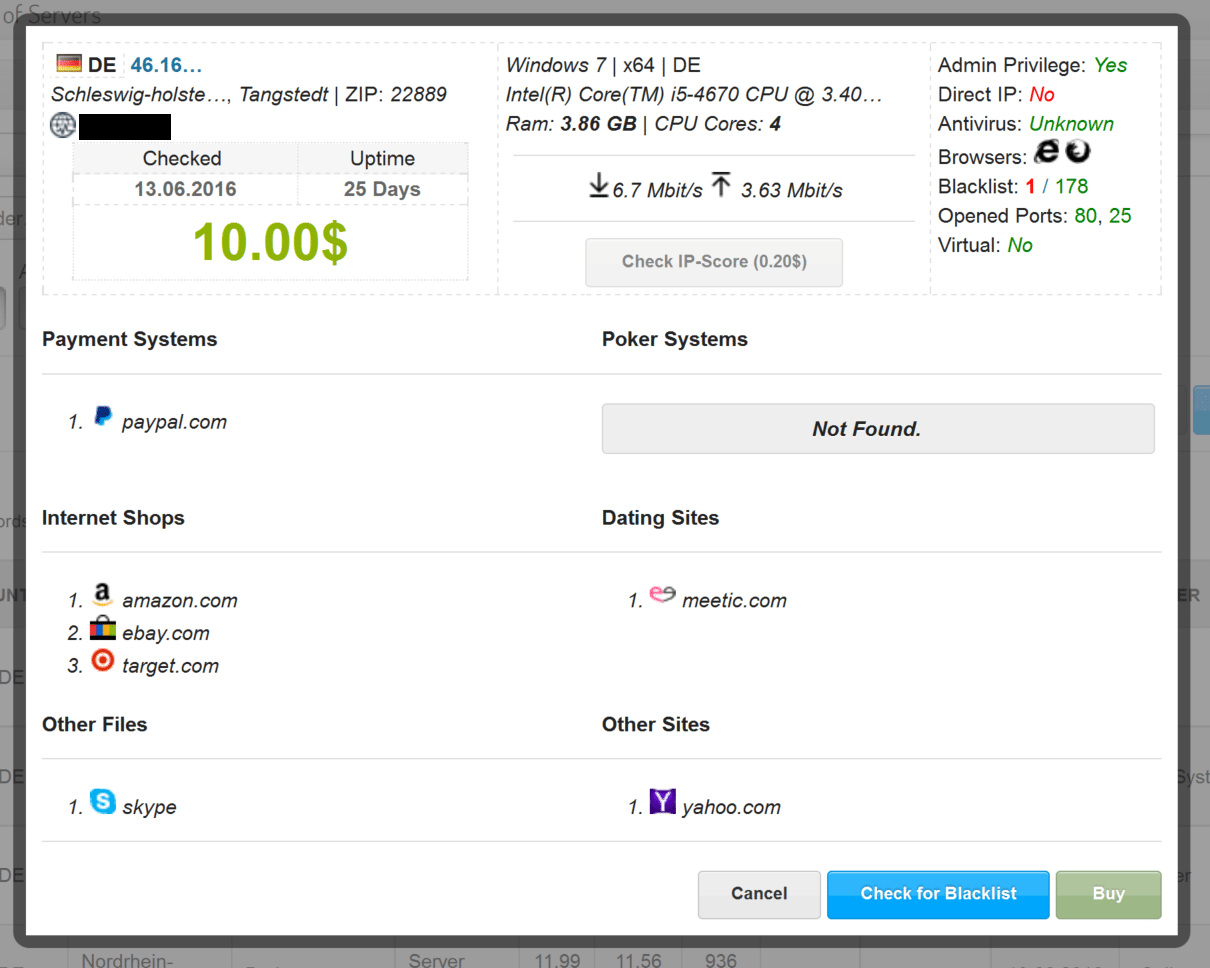The width and height of the screenshot is (1210, 968).
Task: Click the 3.63 Mbit/s upload speed
Action: click(x=792, y=190)
